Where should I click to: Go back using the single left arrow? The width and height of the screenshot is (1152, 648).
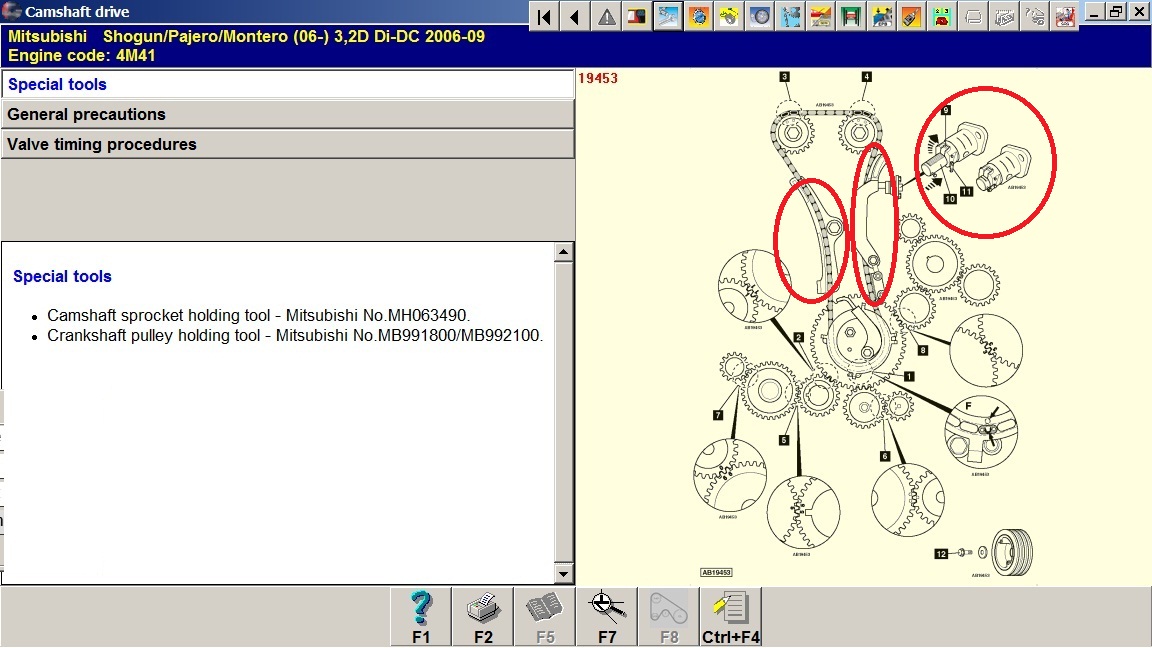pyautogui.click(x=575, y=16)
